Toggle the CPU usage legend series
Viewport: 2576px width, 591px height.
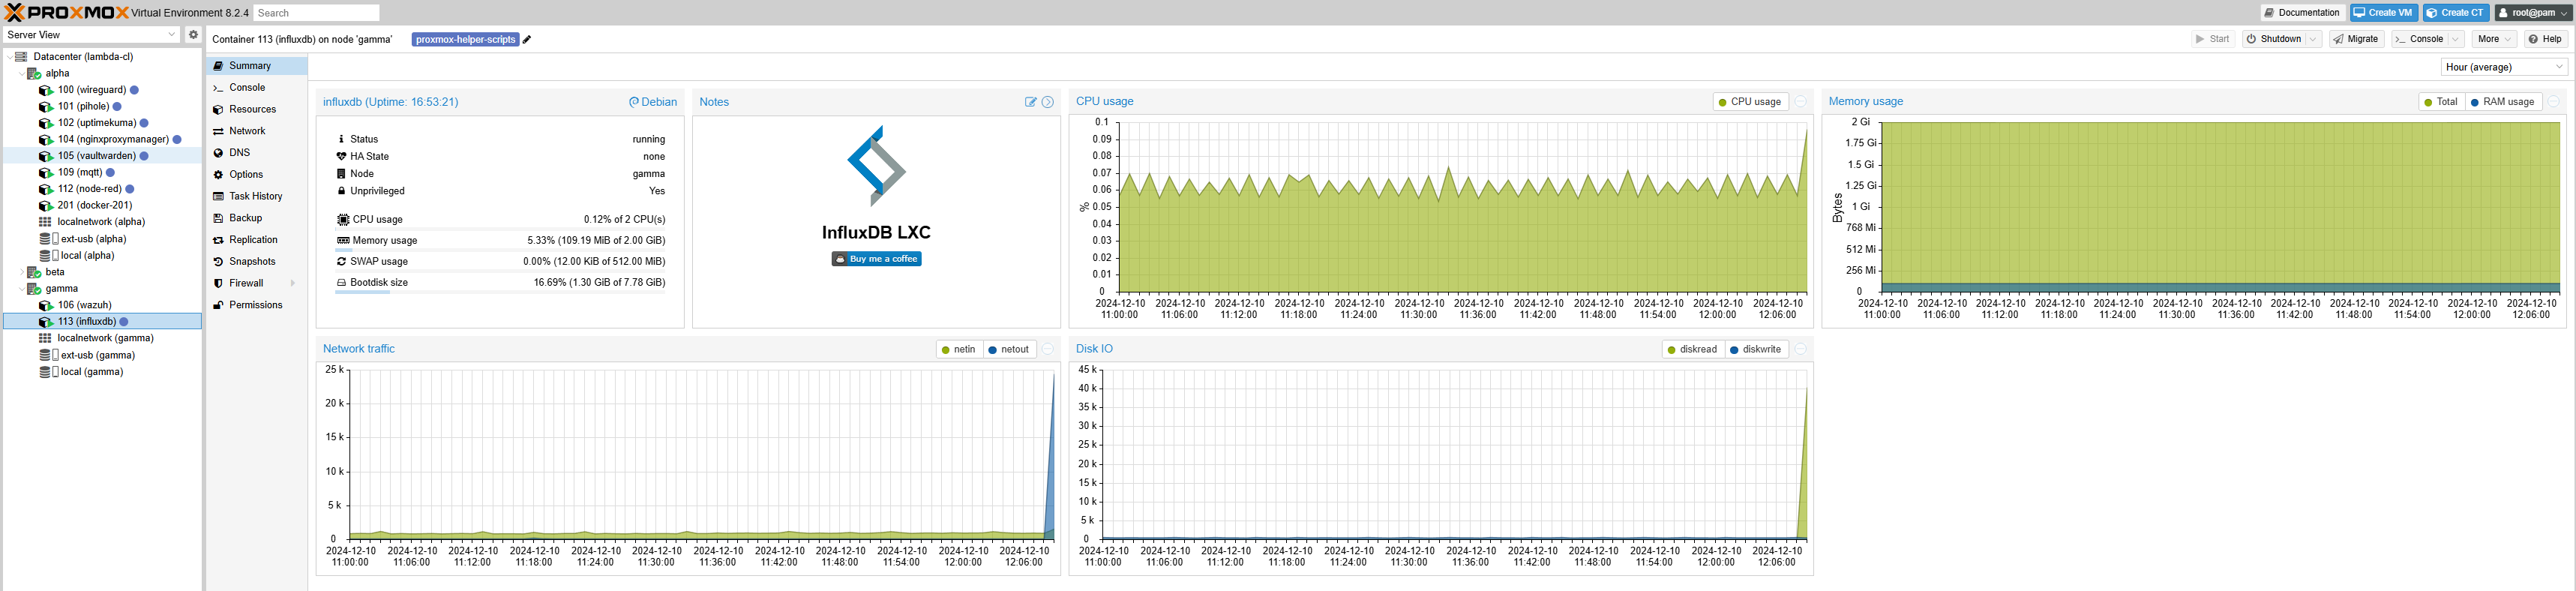pyautogui.click(x=1750, y=102)
